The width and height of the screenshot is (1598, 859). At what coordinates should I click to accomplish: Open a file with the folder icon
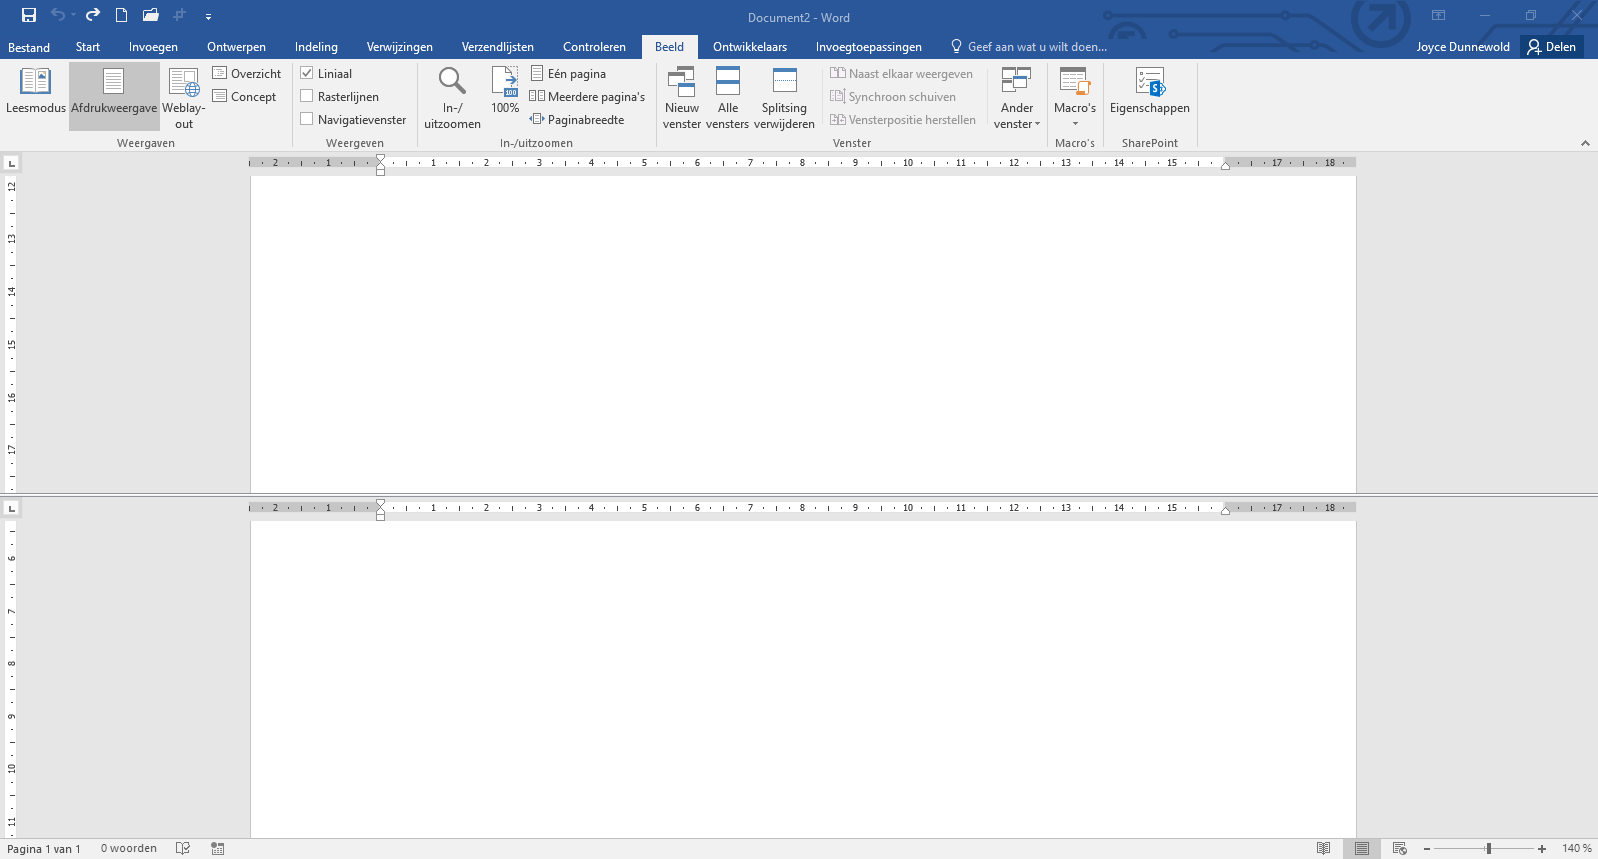151,15
